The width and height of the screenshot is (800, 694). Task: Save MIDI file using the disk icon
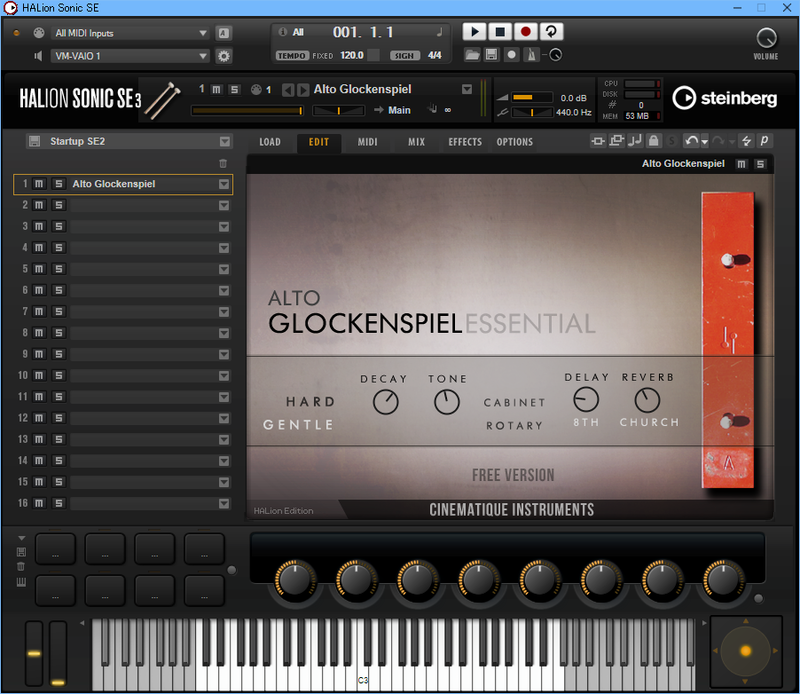491,55
